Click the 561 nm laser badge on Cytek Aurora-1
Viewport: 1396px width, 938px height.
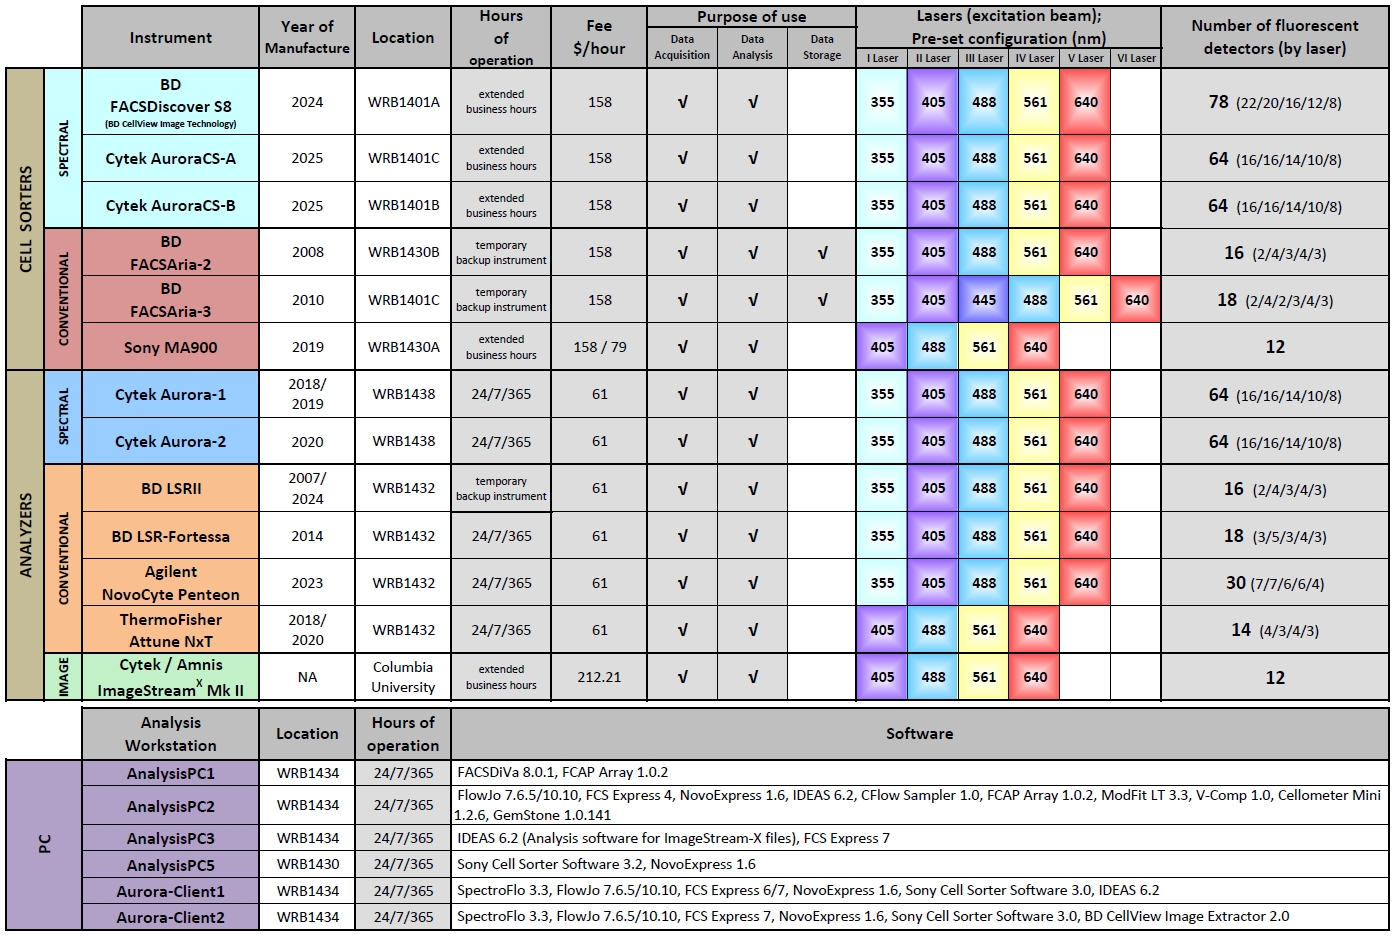pyautogui.click(x=1034, y=394)
